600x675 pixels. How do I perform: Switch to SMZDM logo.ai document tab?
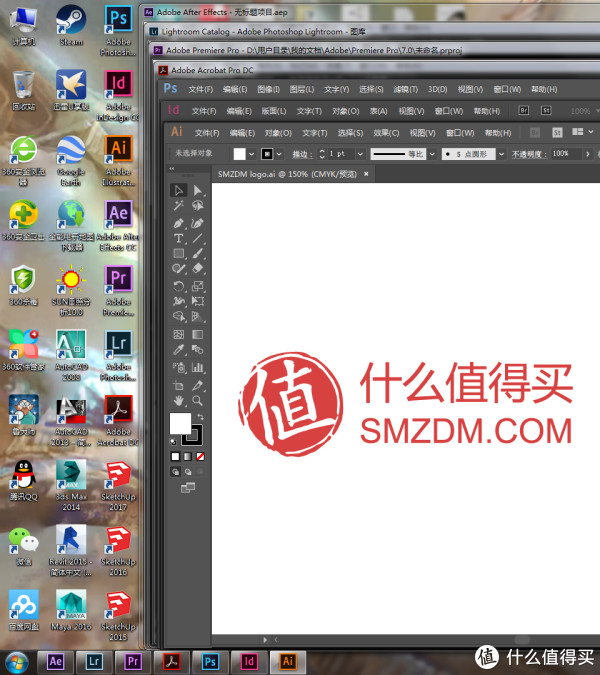[287, 174]
